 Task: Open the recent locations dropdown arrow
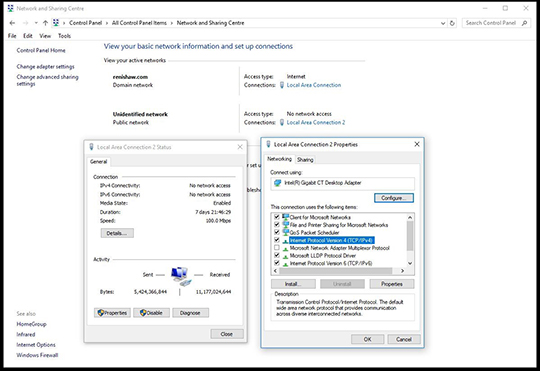[36, 23]
